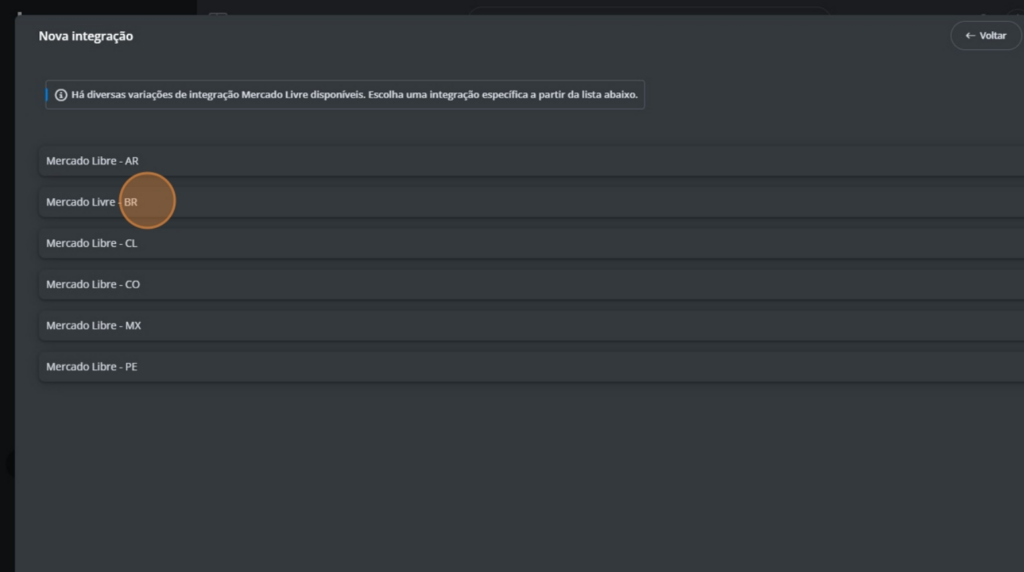Viewport: 1024px width, 572px height.
Task: Click the dimmed sidebar strip left of the dialog
Action: click(7, 294)
